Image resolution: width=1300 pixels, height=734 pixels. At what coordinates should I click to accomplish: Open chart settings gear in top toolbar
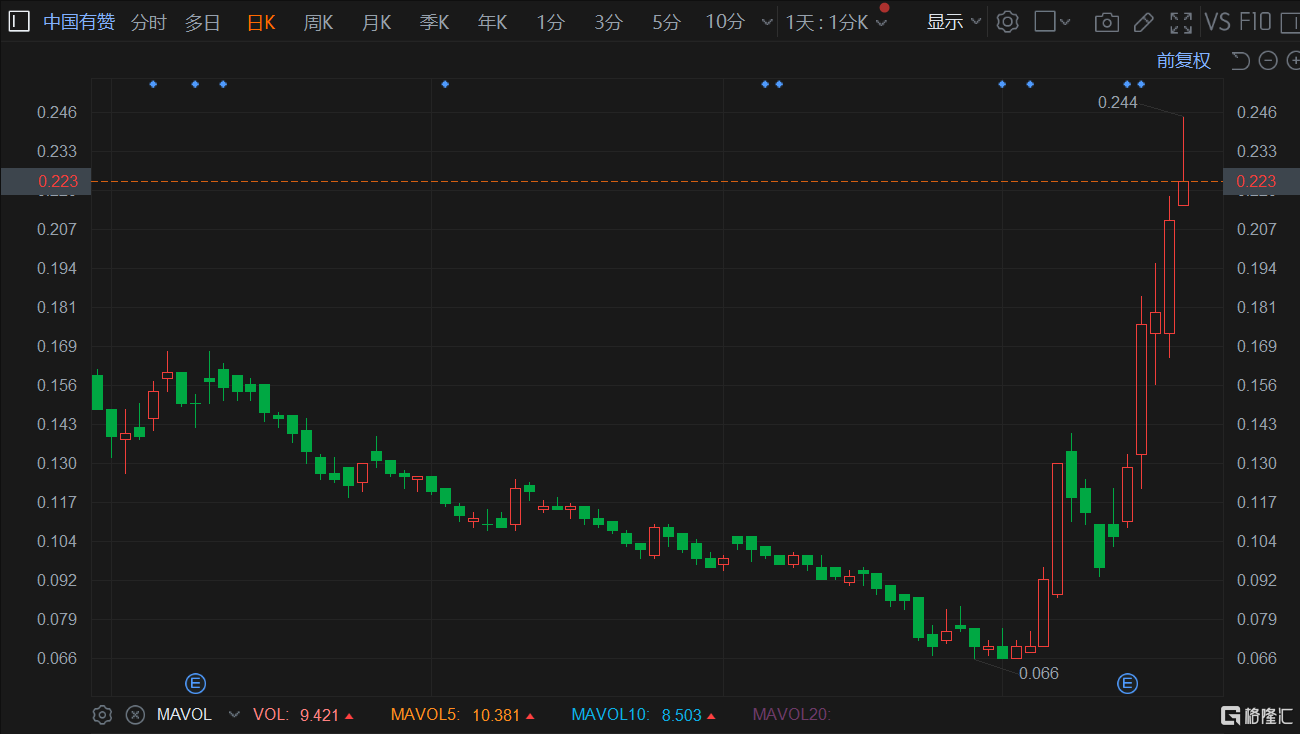pyautogui.click(x=1008, y=22)
